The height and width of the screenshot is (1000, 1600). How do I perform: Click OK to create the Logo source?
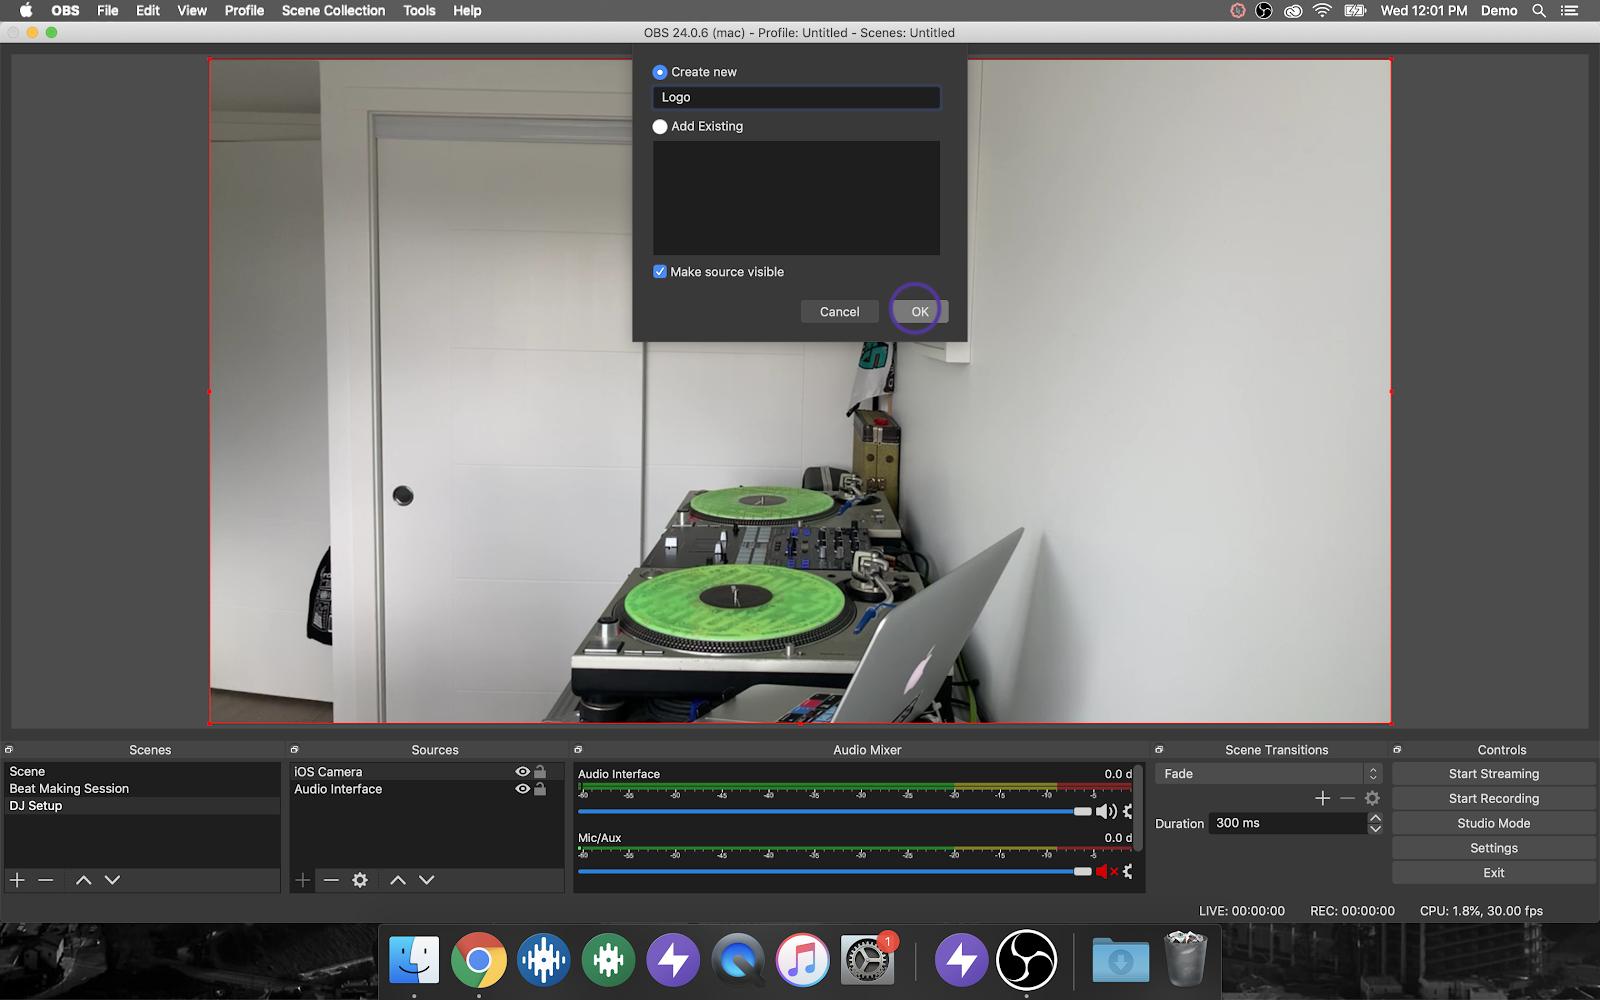[919, 312]
